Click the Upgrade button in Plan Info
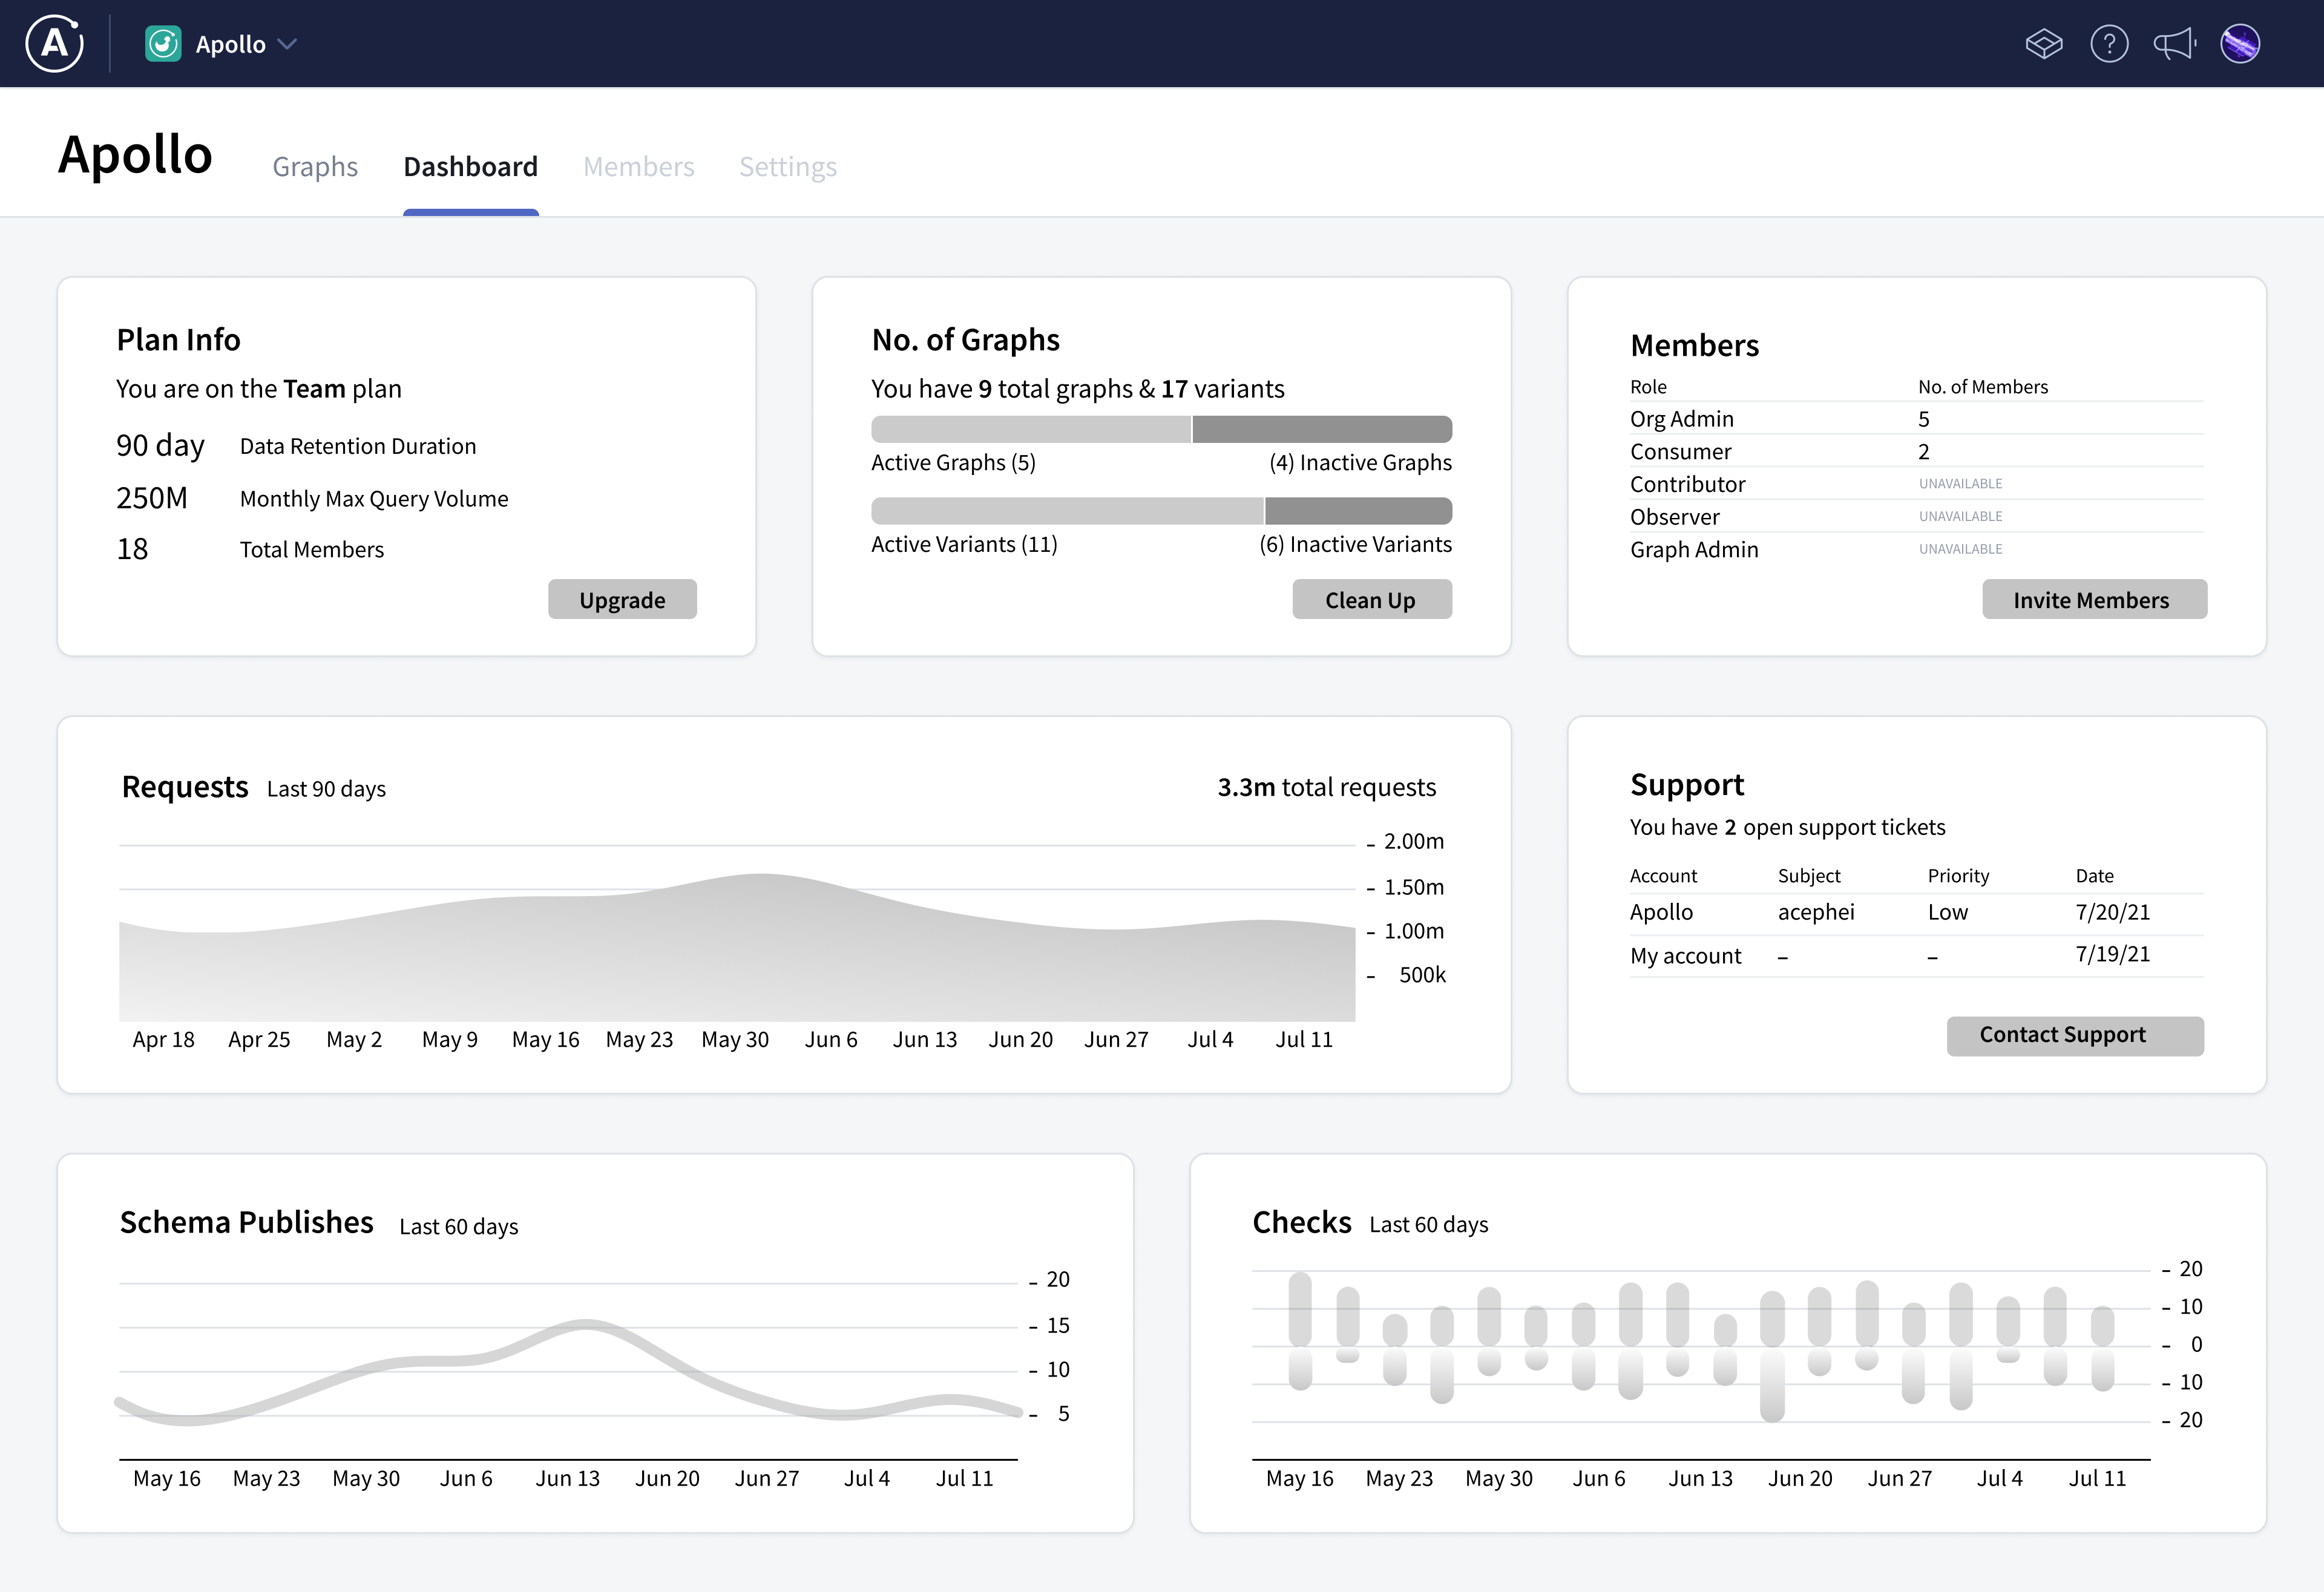 click(622, 599)
